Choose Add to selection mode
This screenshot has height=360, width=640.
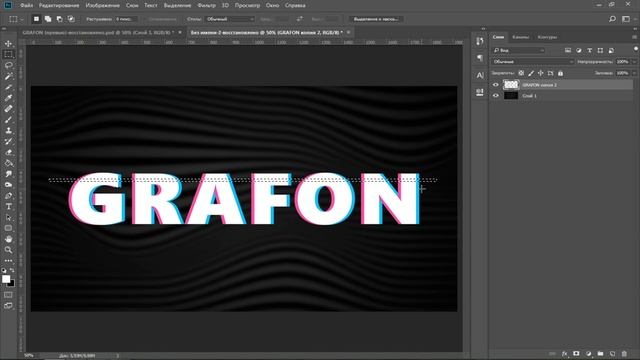(48, 19)
